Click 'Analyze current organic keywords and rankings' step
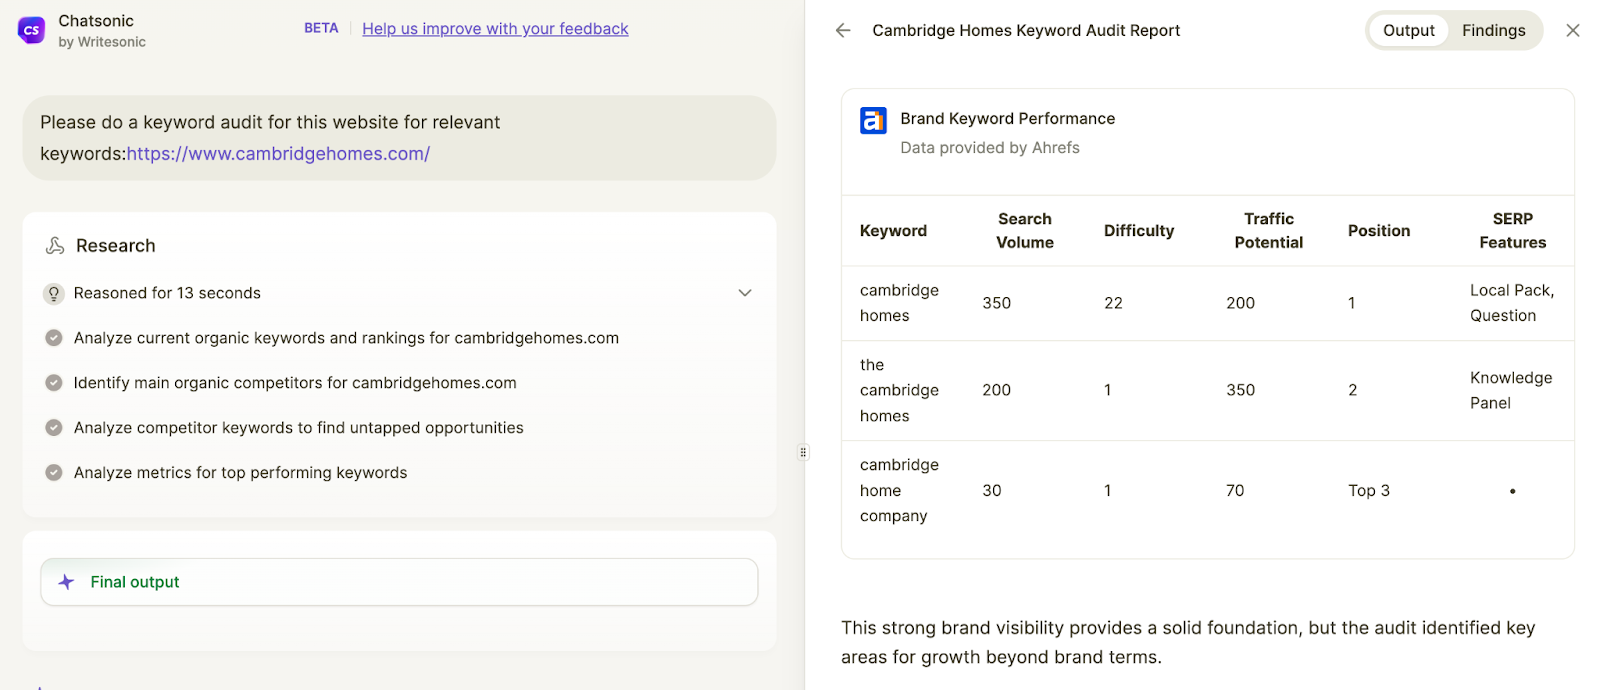This screenshot has width=1600, height=690. pos(346,338)
